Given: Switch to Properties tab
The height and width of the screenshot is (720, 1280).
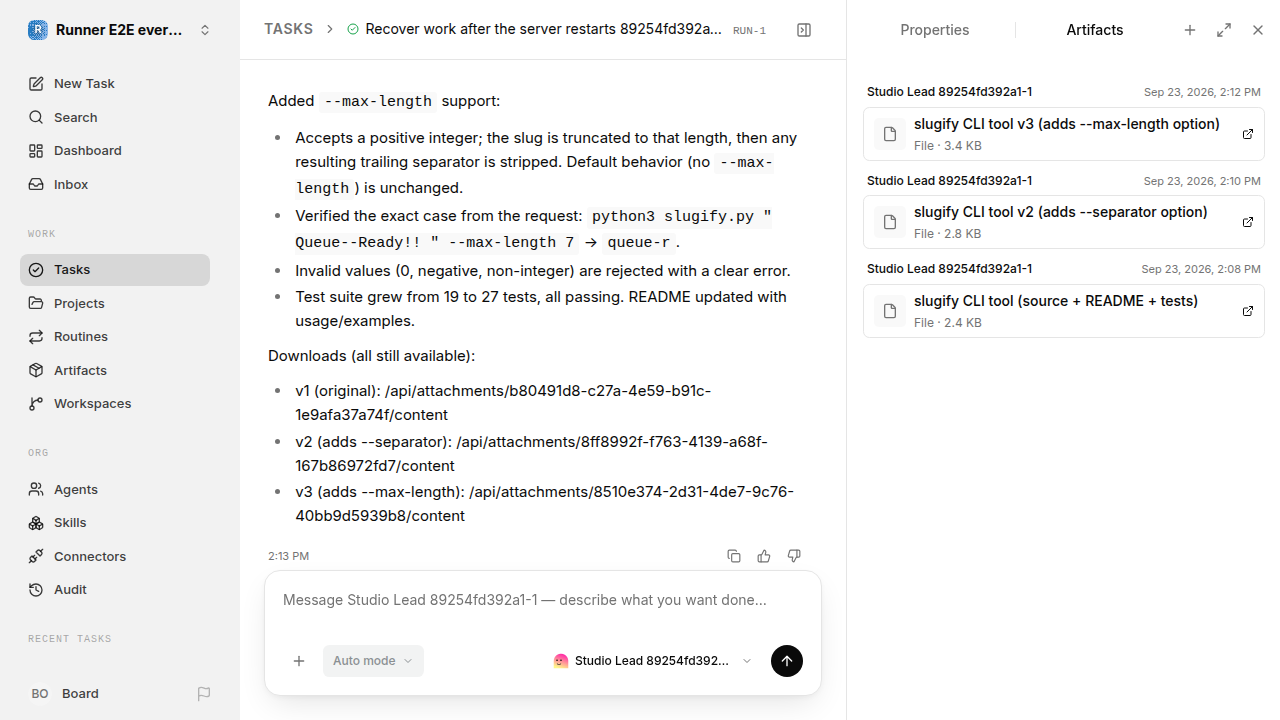Looking at the screenshot, I should tap(934, 30).
